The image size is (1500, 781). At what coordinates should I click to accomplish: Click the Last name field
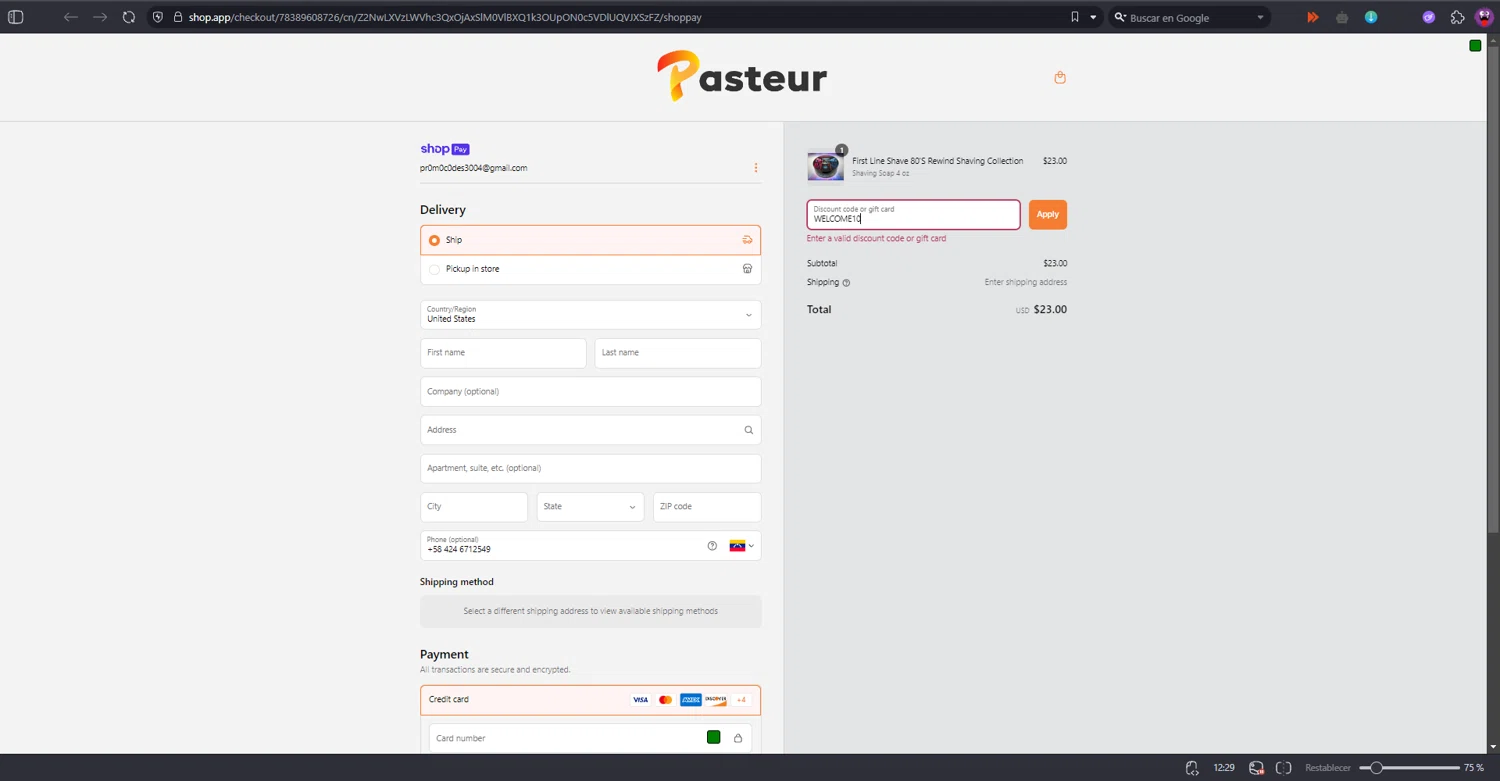click(678, 353)
